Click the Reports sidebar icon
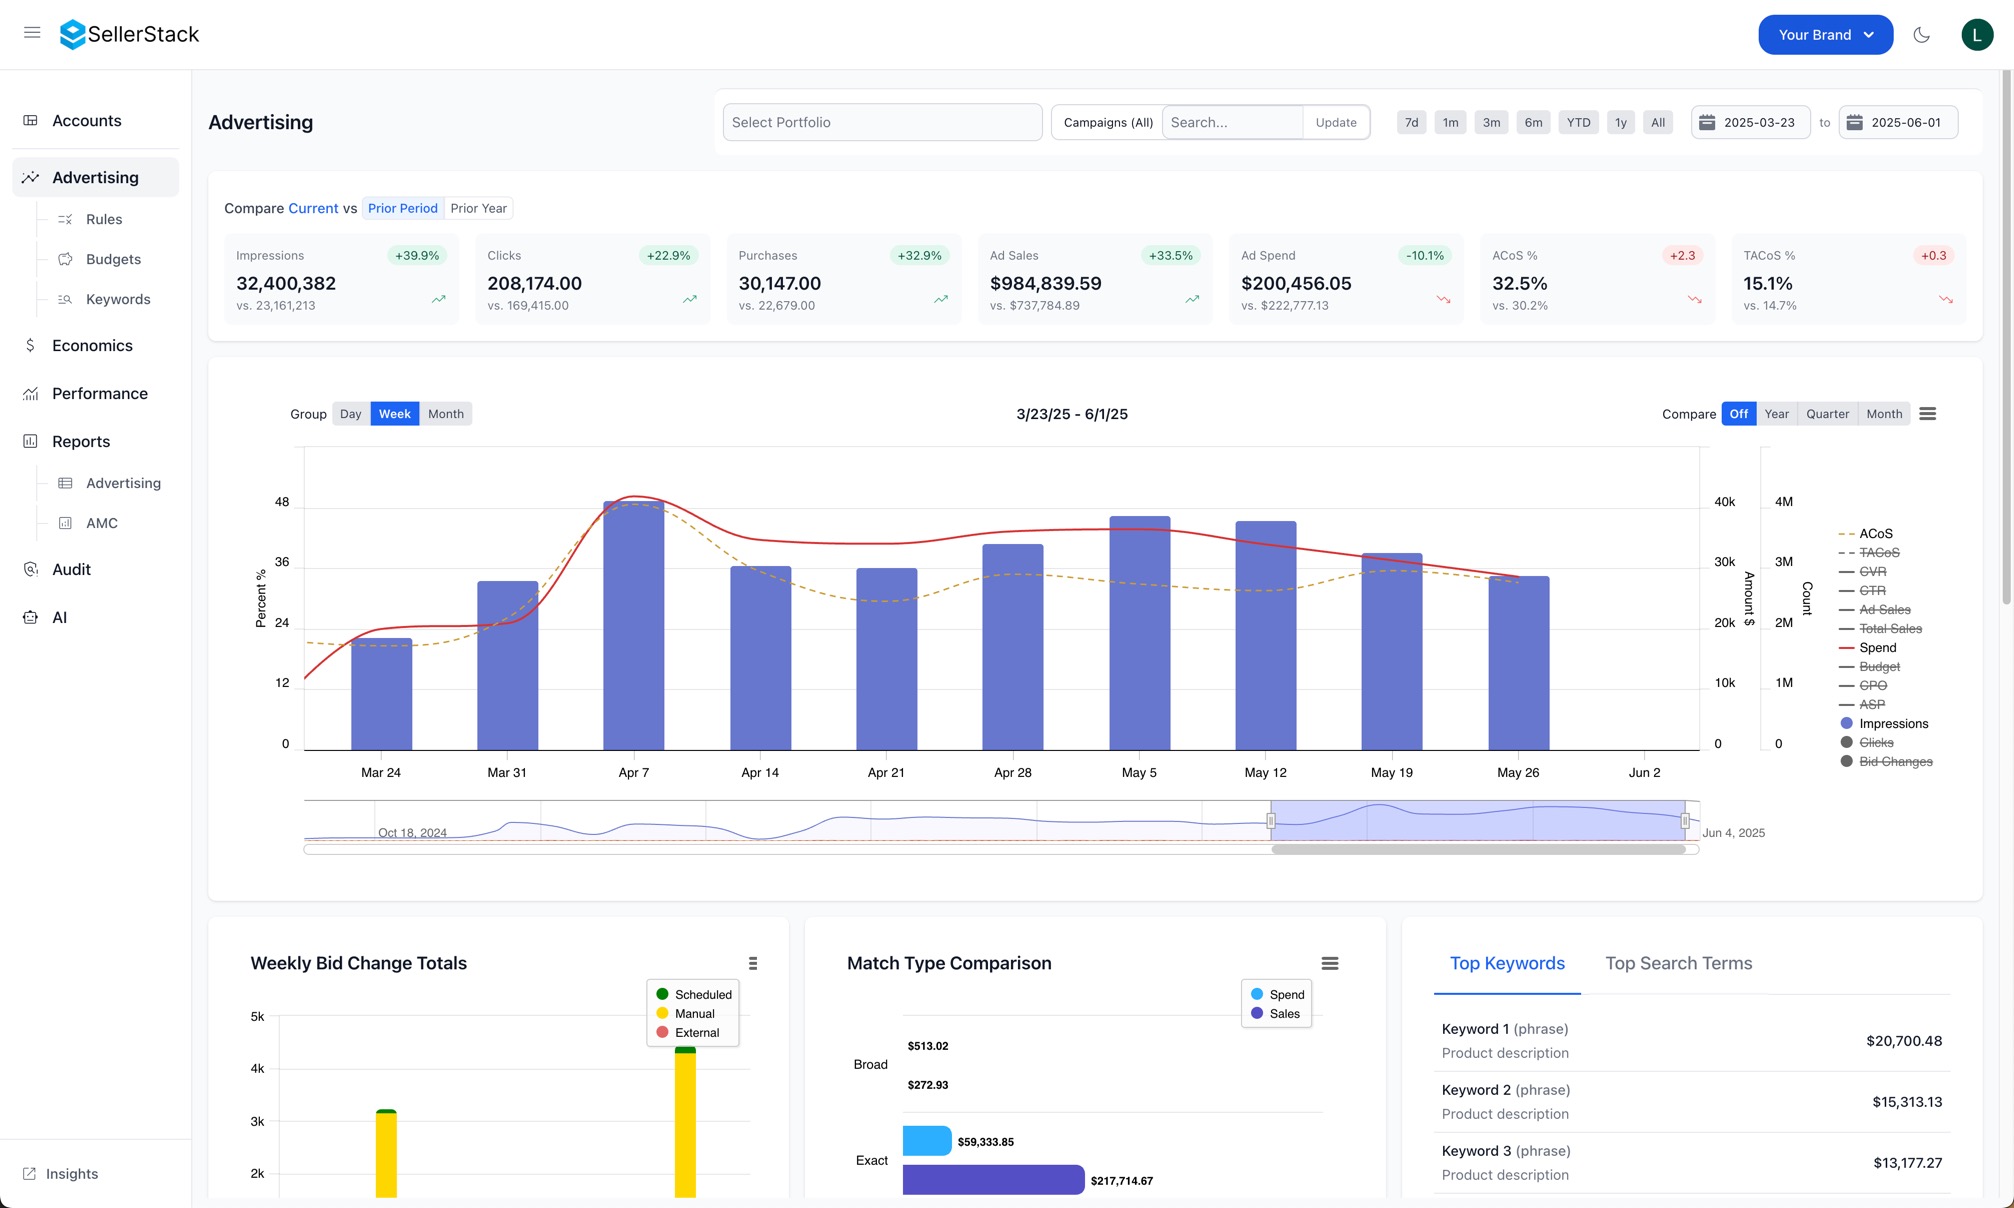The width and height of the screenshot is (2014, 1208). [x=31, y=441]
